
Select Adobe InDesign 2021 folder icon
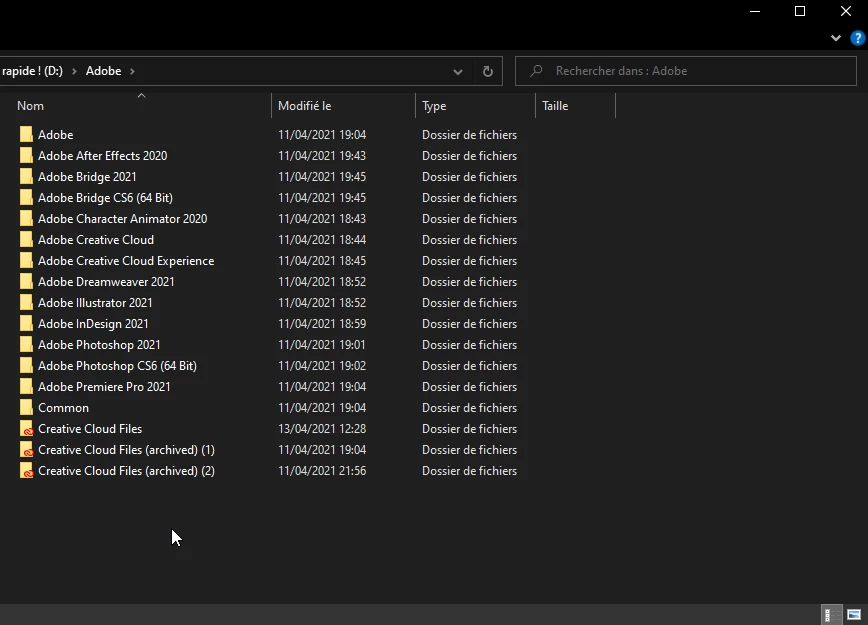point(26,324)
